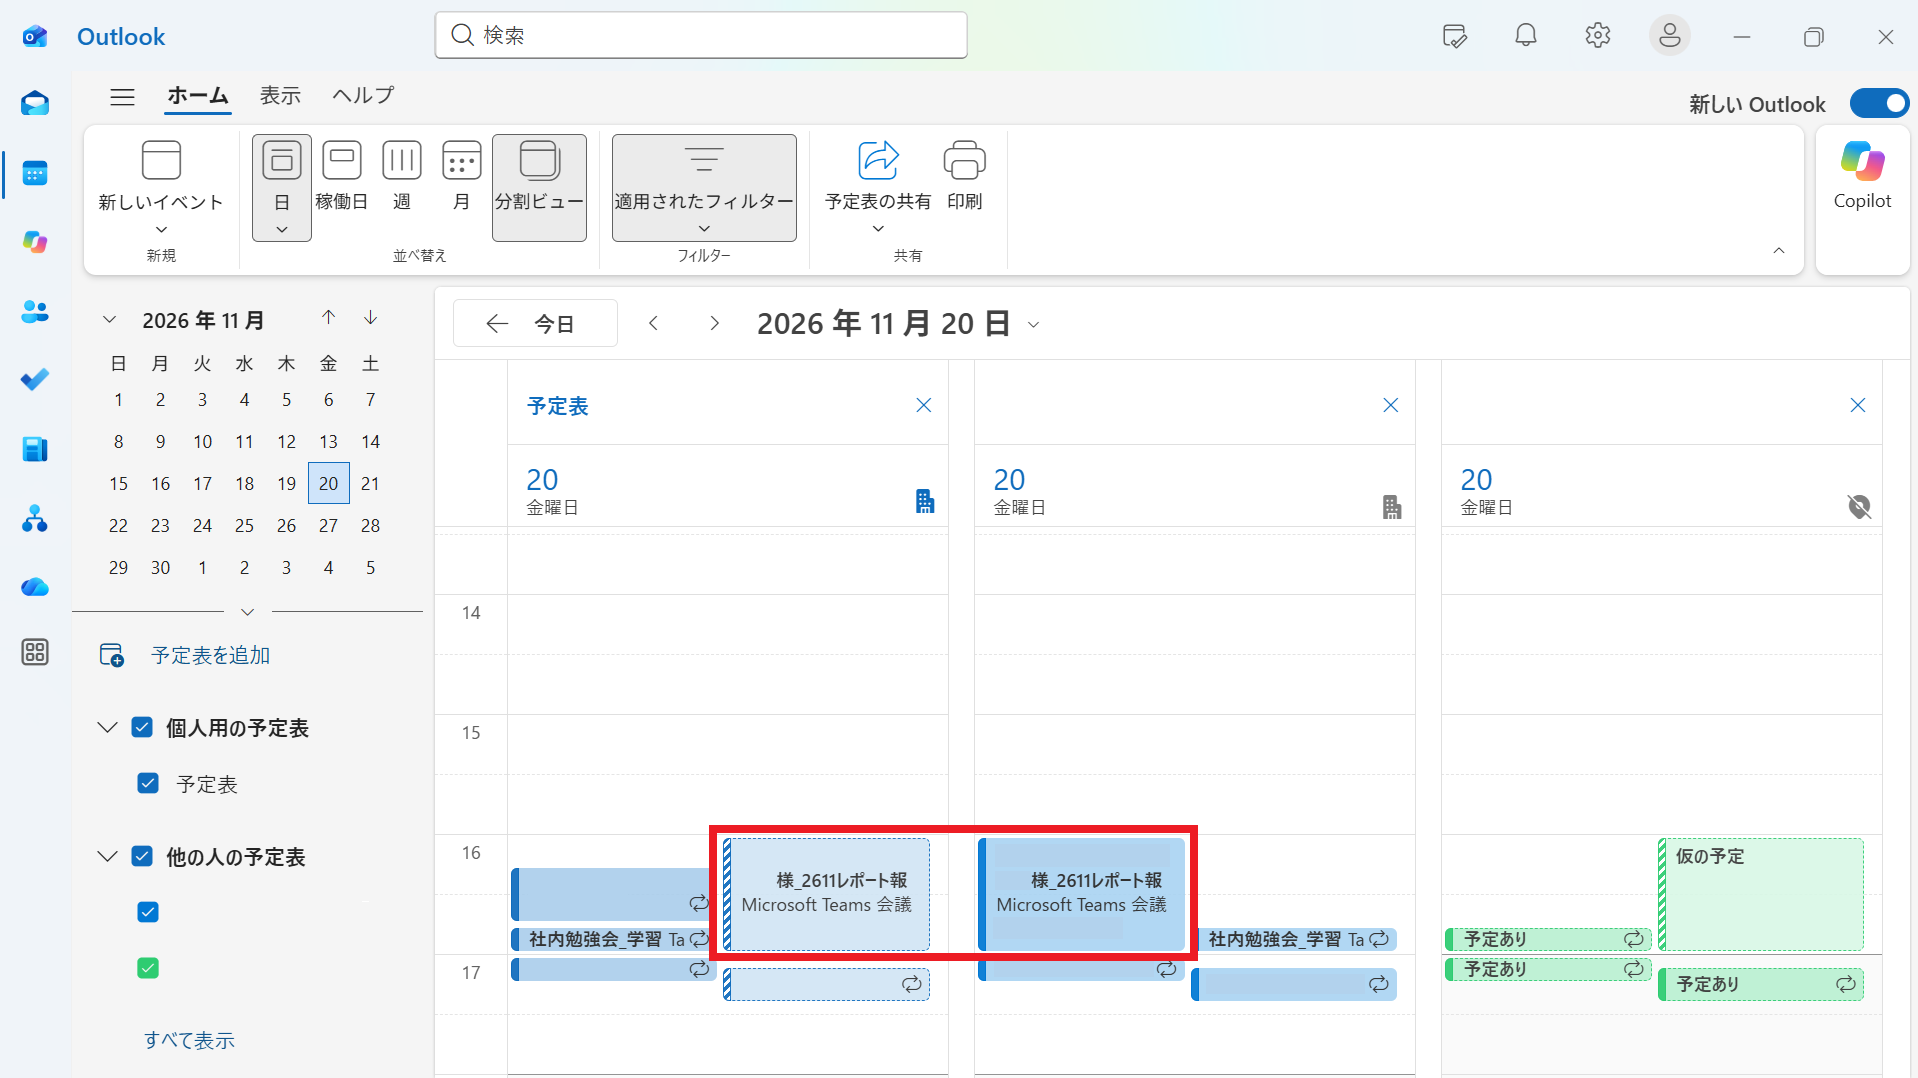This screenshot has height=1078, width=1918.
Task: Toggle the 新しい Outlook switch
Action: [1879, 104]
